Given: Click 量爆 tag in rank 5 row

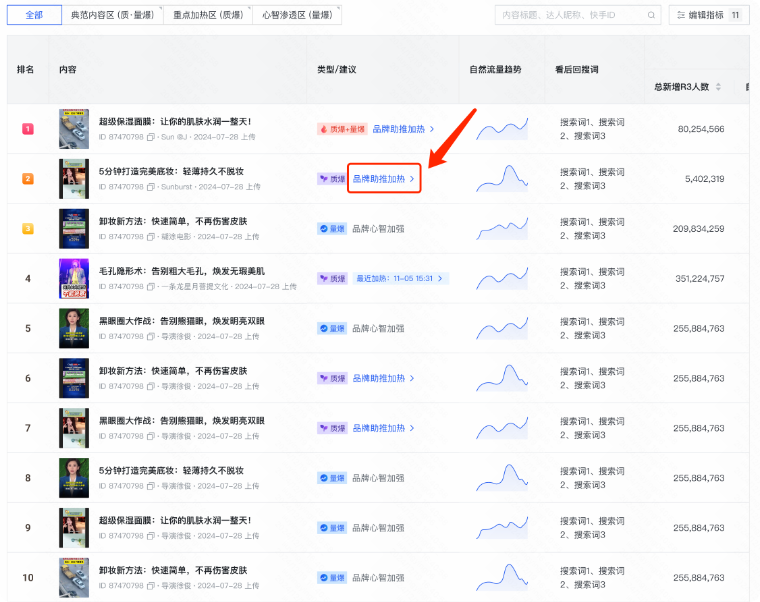Looking at the screenshot, I should [x=332, y=329].
